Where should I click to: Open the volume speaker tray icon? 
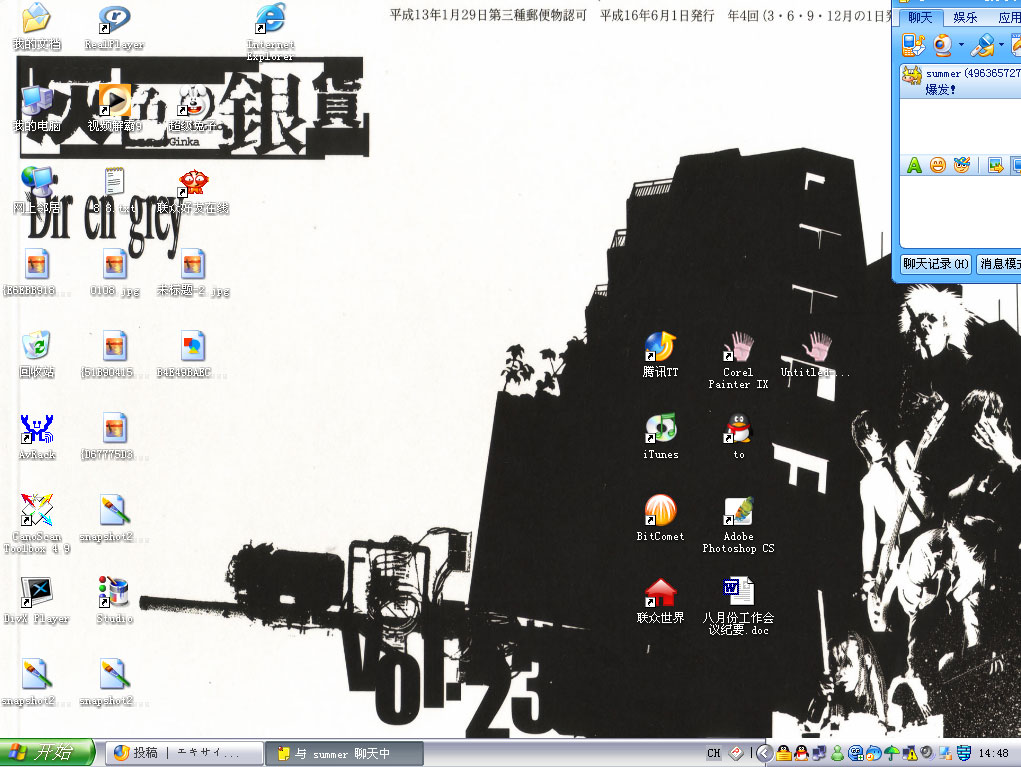[x=927, y=753]
